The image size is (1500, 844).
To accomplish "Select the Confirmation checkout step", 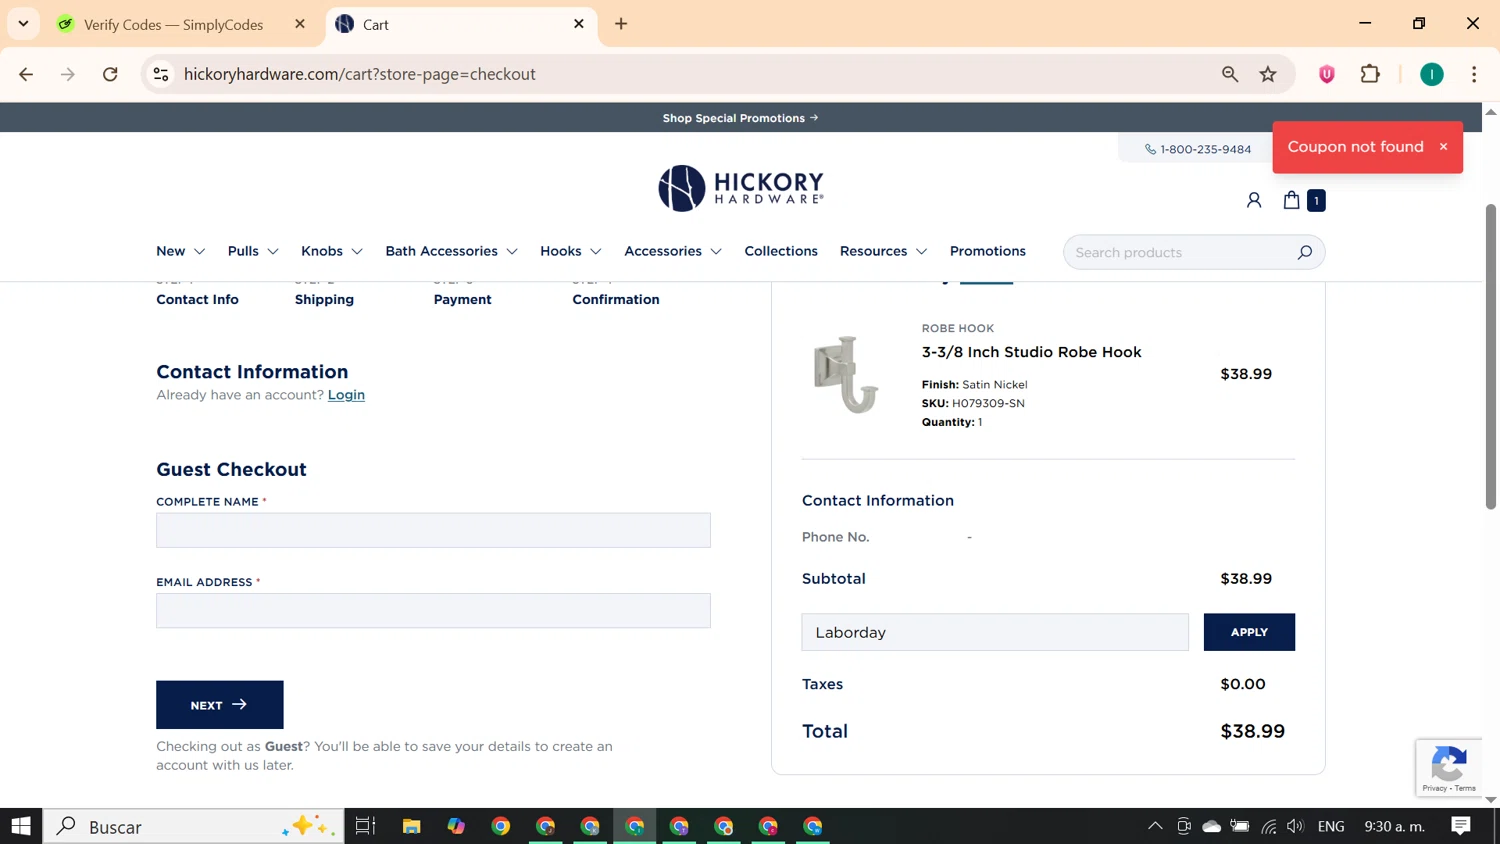I will click(616, 299).
